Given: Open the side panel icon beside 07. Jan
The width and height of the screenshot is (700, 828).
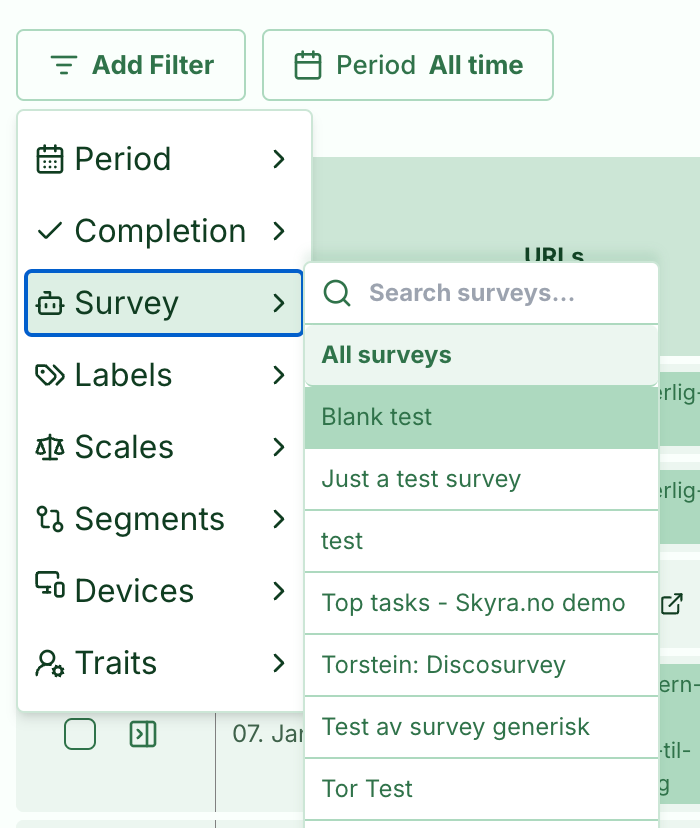Looking at the screenshot, I should coord(143,734).
